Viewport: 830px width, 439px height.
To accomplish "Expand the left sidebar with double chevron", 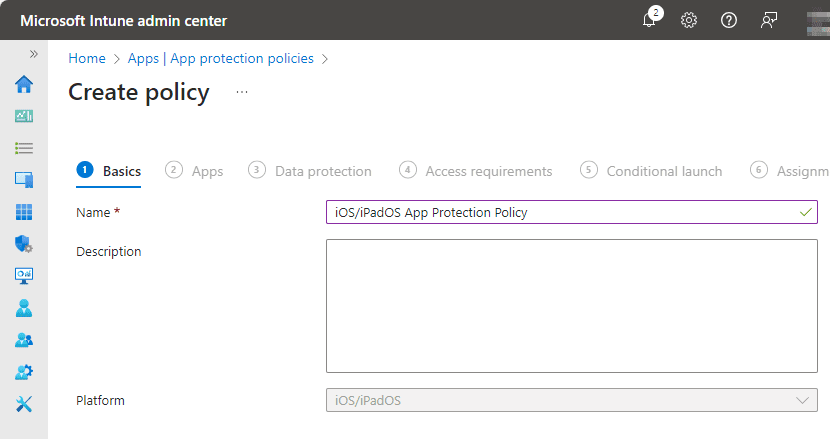I will tap(33, 54).
